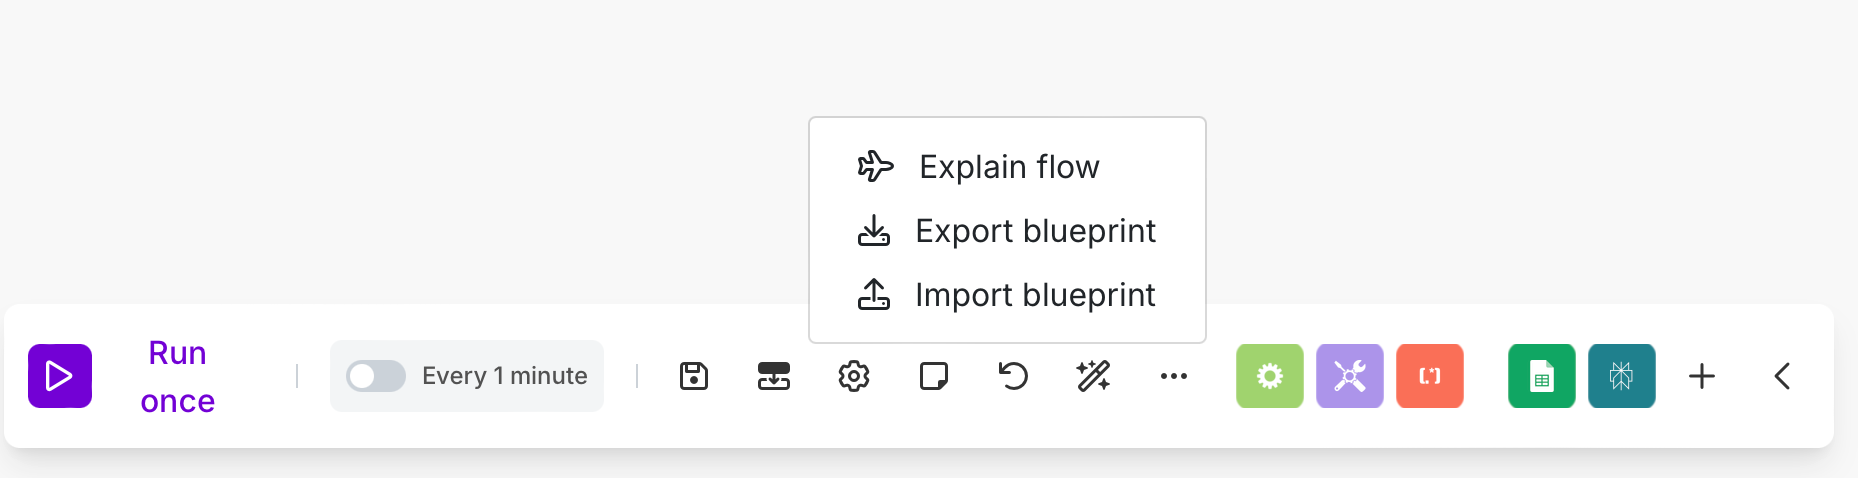Open the green Google Sheets tile
This screenshot has width=1858, height=478.
[1542, 376]
